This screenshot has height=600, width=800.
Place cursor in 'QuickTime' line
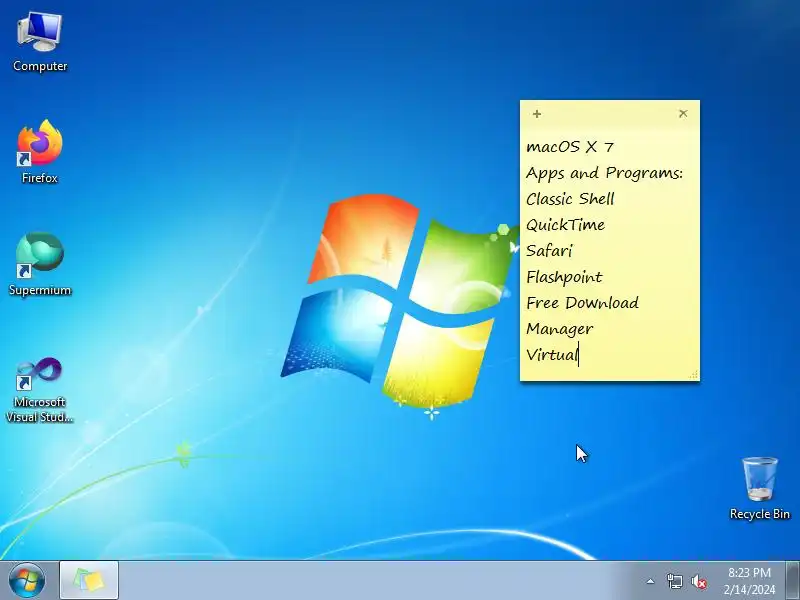565,224
